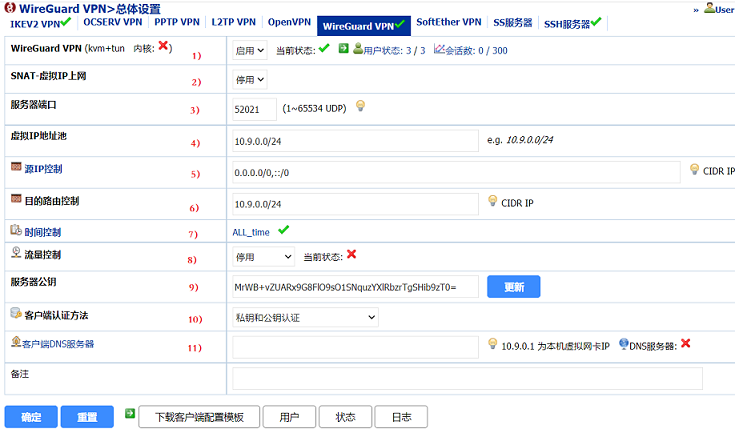This screenshot has width=735, height=433.
Task: Click the 流量控制 icon
Action: coord(16,253)
